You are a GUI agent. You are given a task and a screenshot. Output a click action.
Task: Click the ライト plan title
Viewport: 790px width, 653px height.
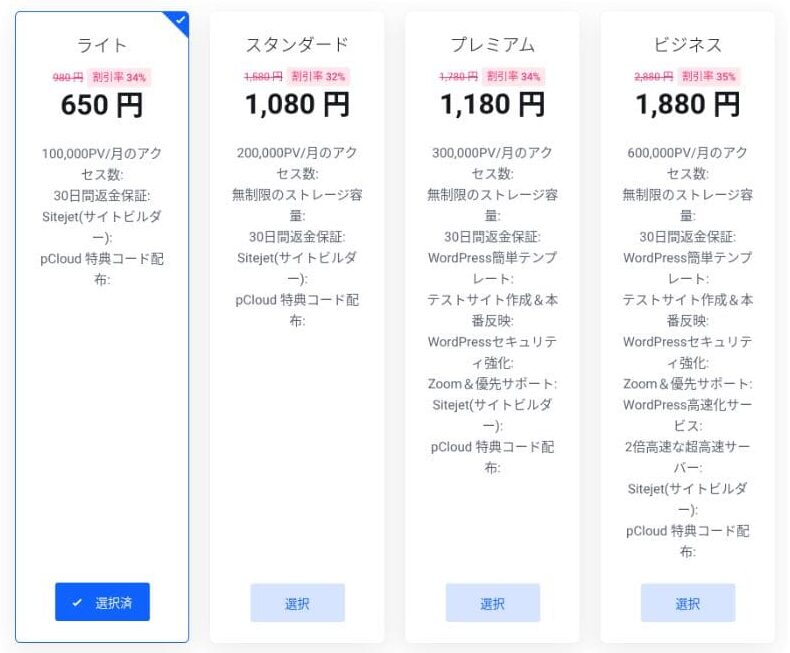pos(102,45)
